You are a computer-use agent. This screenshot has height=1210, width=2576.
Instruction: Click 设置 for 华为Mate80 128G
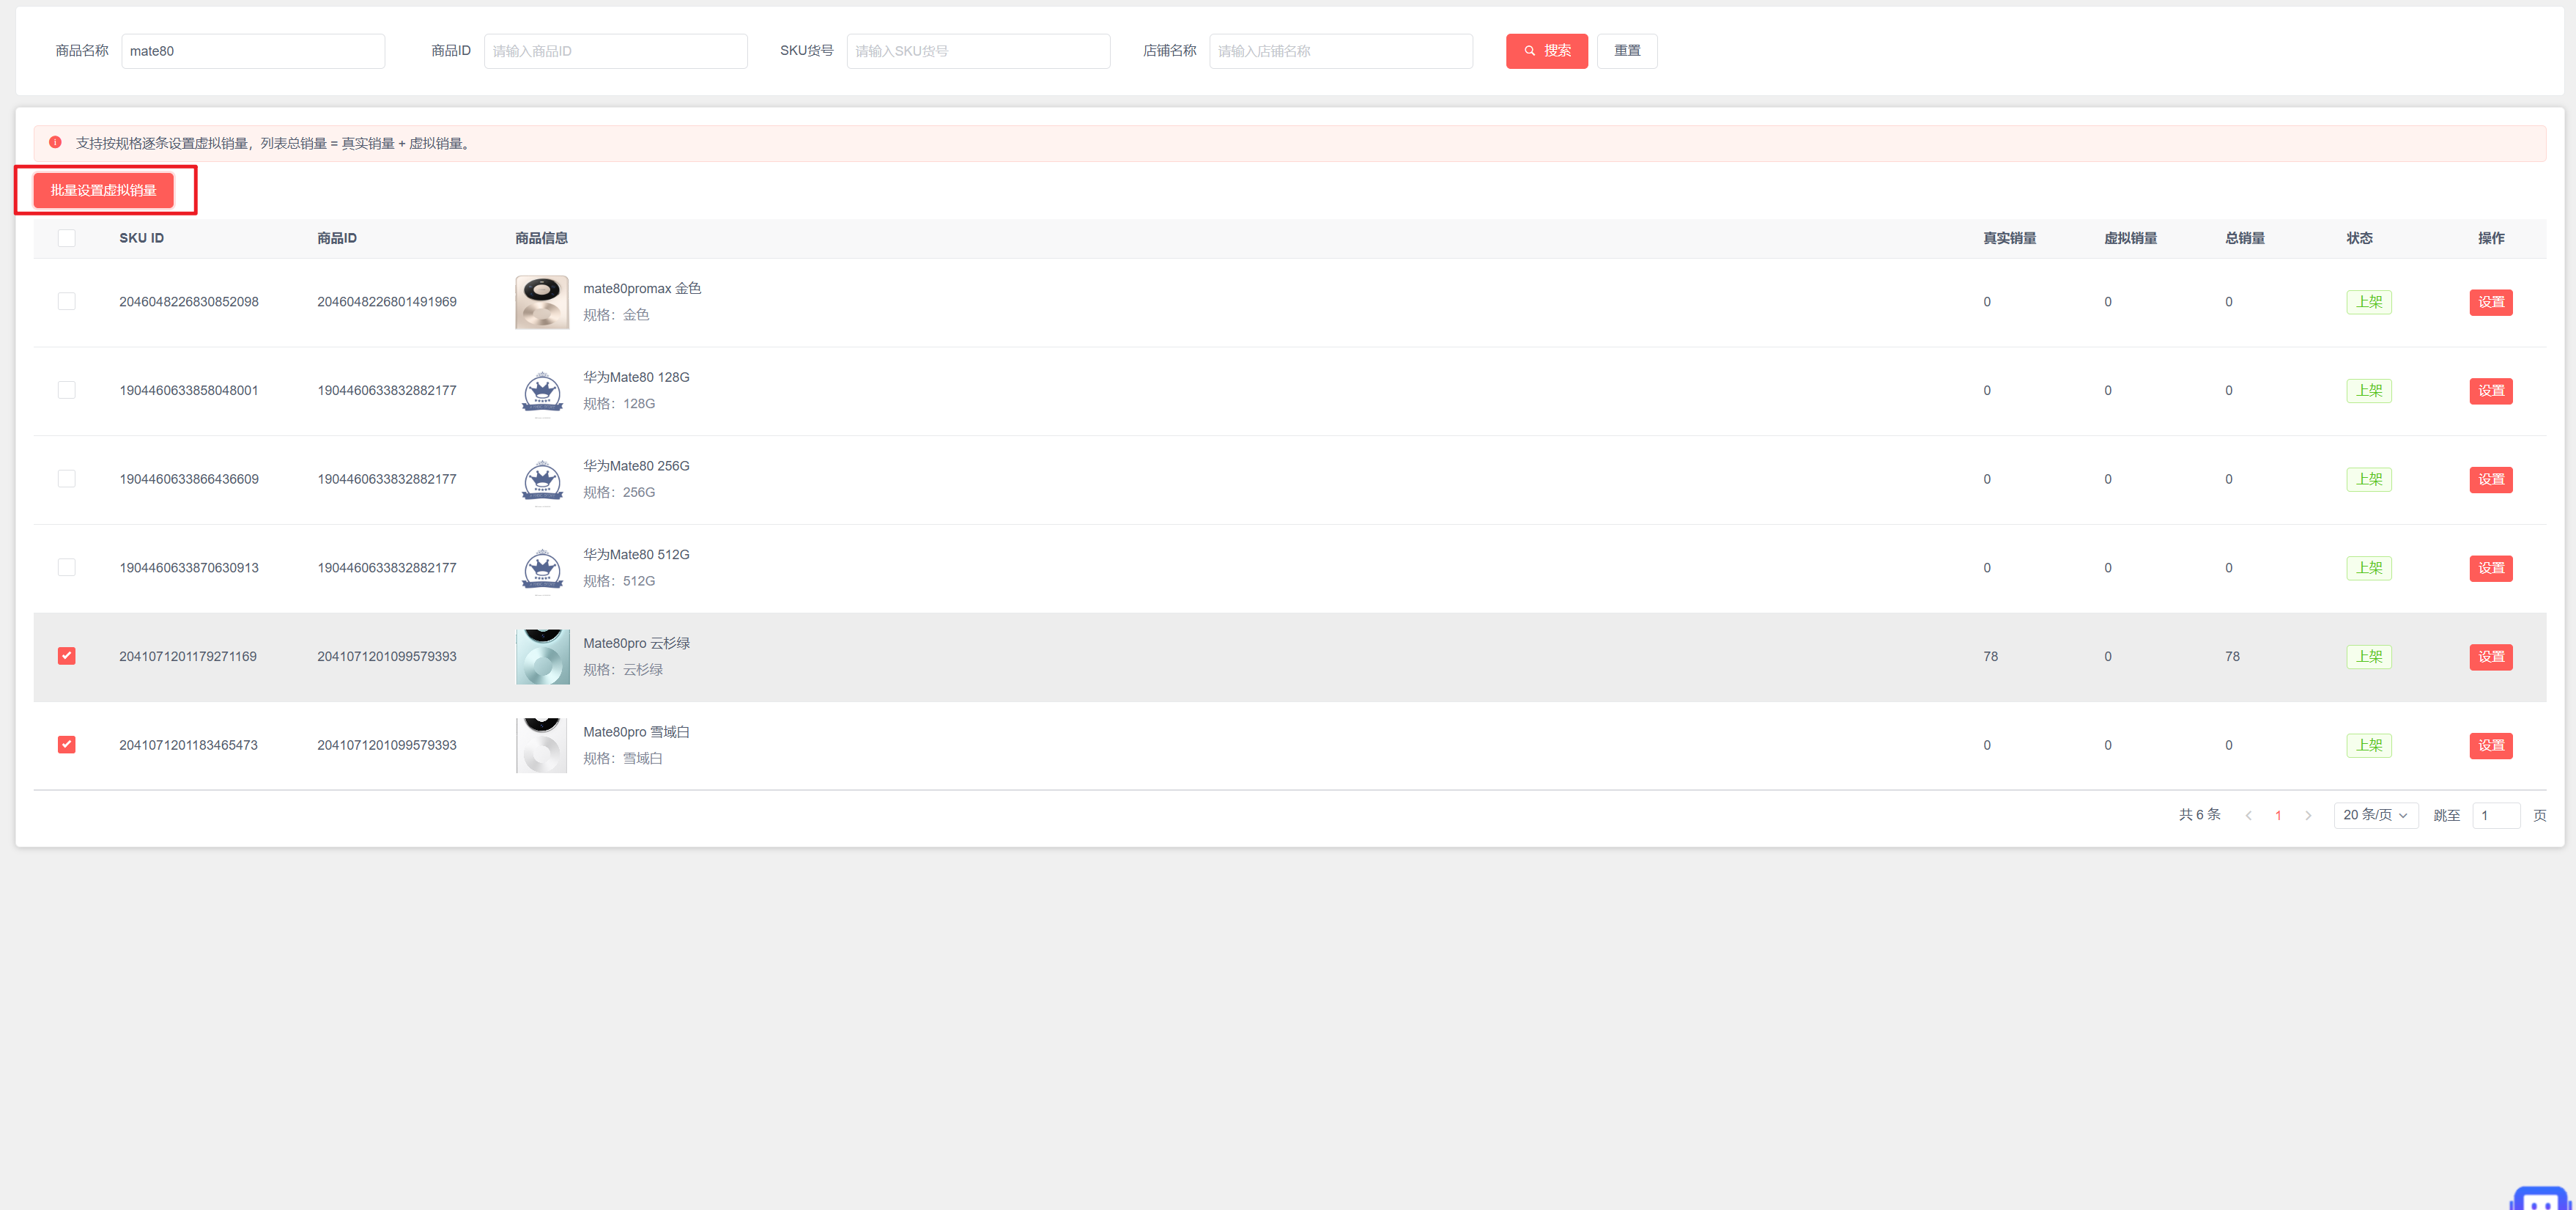coord(2491,391)
